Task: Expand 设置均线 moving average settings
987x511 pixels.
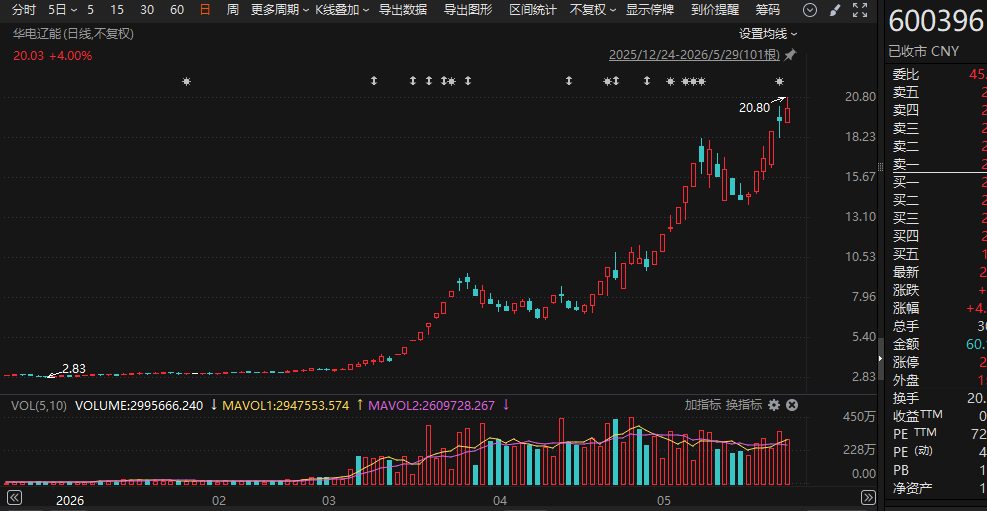Action: [x=767, y=34]
